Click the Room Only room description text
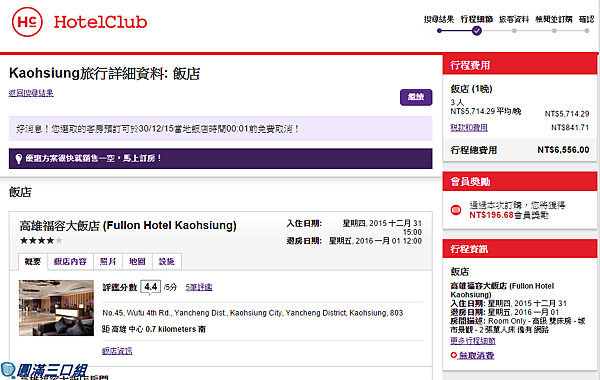This screenshot has width=600, height=380. tap(518, 325)
